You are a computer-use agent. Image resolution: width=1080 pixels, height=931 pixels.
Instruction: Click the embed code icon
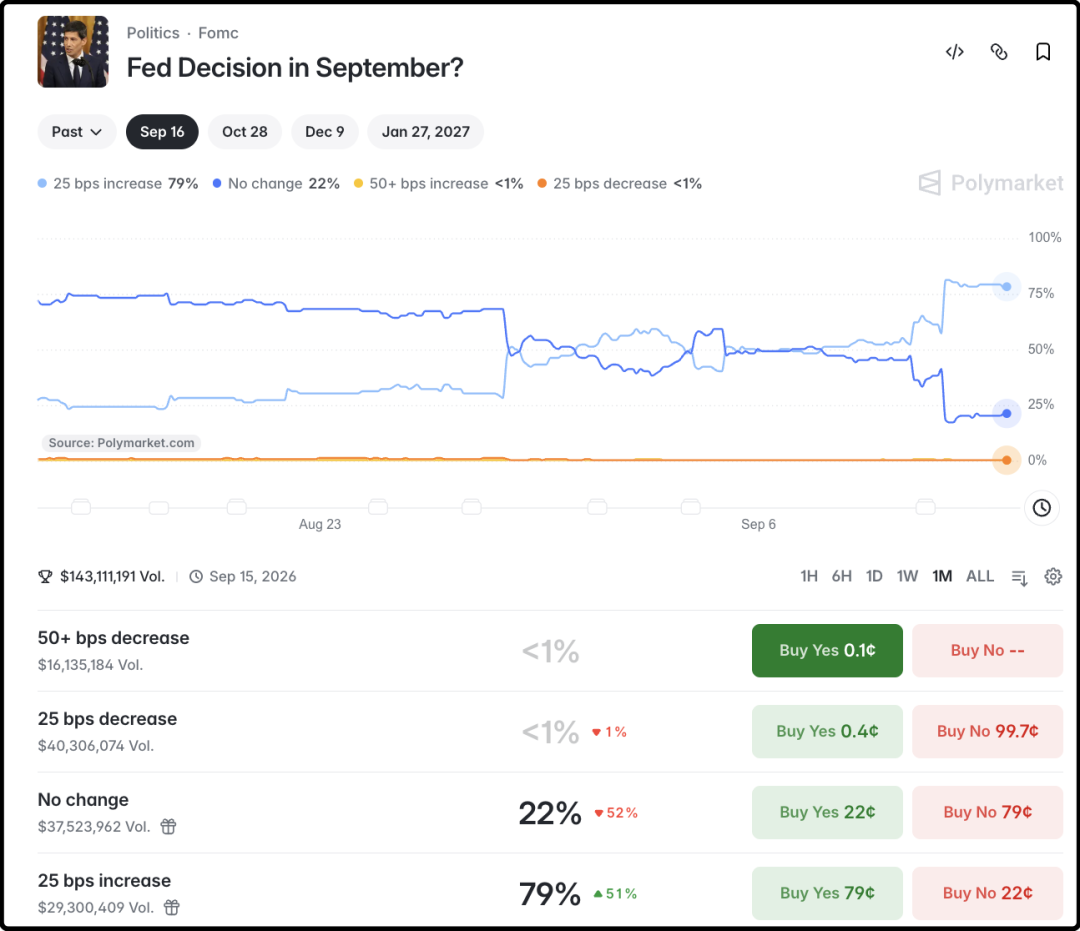click(x=954, y=52)
